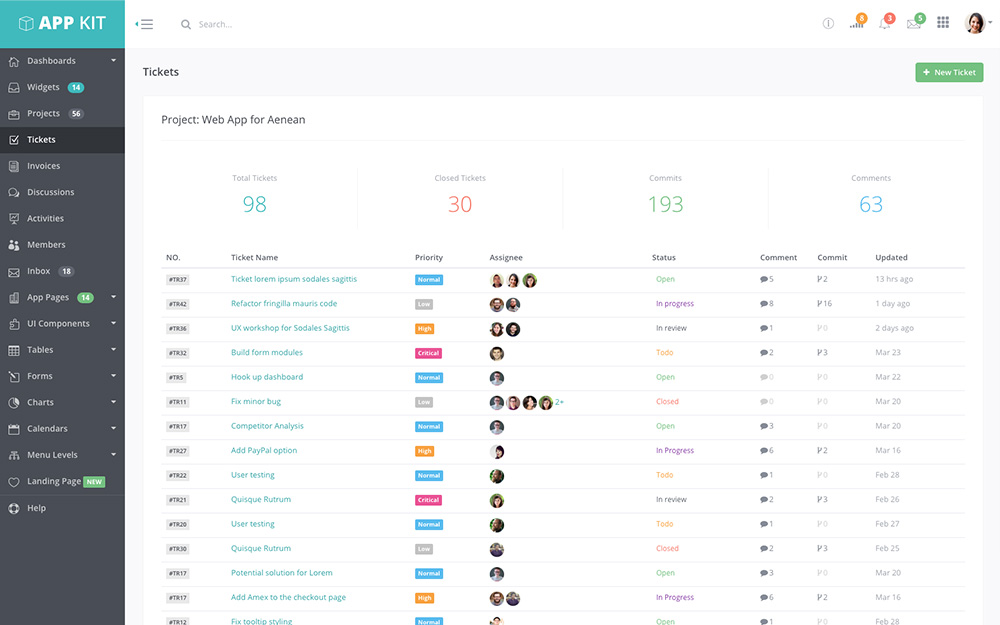Expand the Dashboards sidebar menu
The height and width of the screenshot is (625, 1000).
point(62,61)
